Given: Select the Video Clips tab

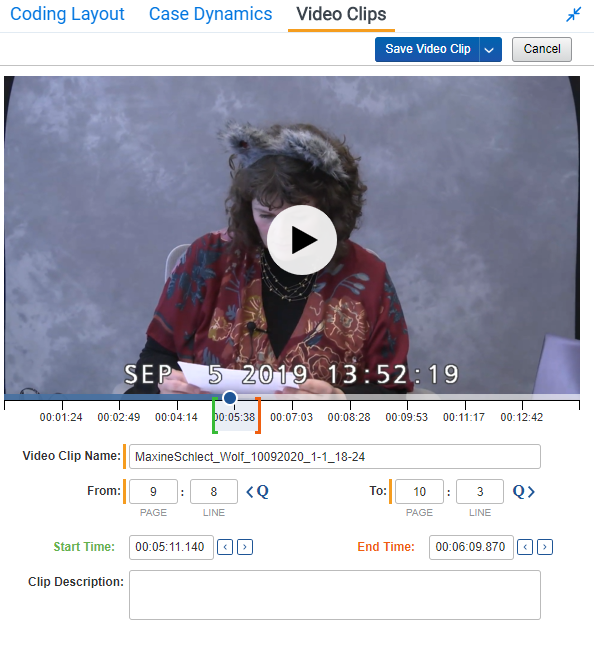Looking at the screenshot, I should (341, 14).
